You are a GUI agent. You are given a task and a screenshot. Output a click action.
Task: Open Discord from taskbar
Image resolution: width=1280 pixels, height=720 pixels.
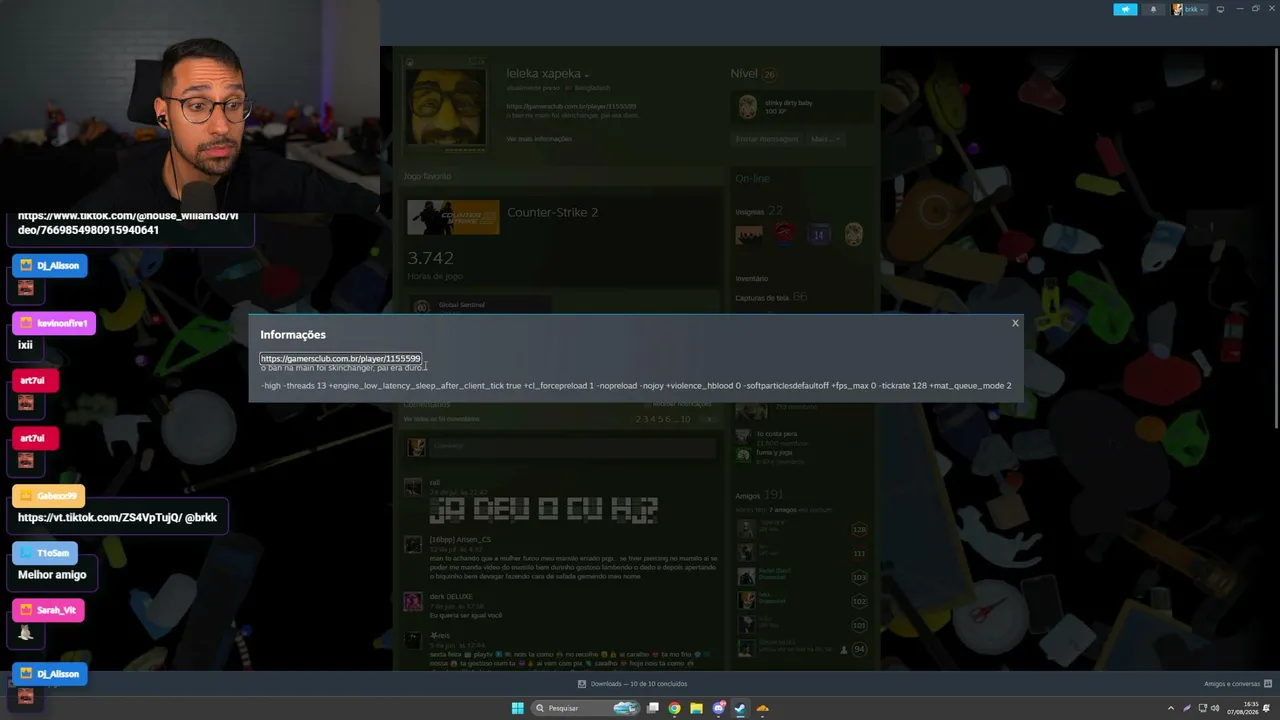pos(719,708)
